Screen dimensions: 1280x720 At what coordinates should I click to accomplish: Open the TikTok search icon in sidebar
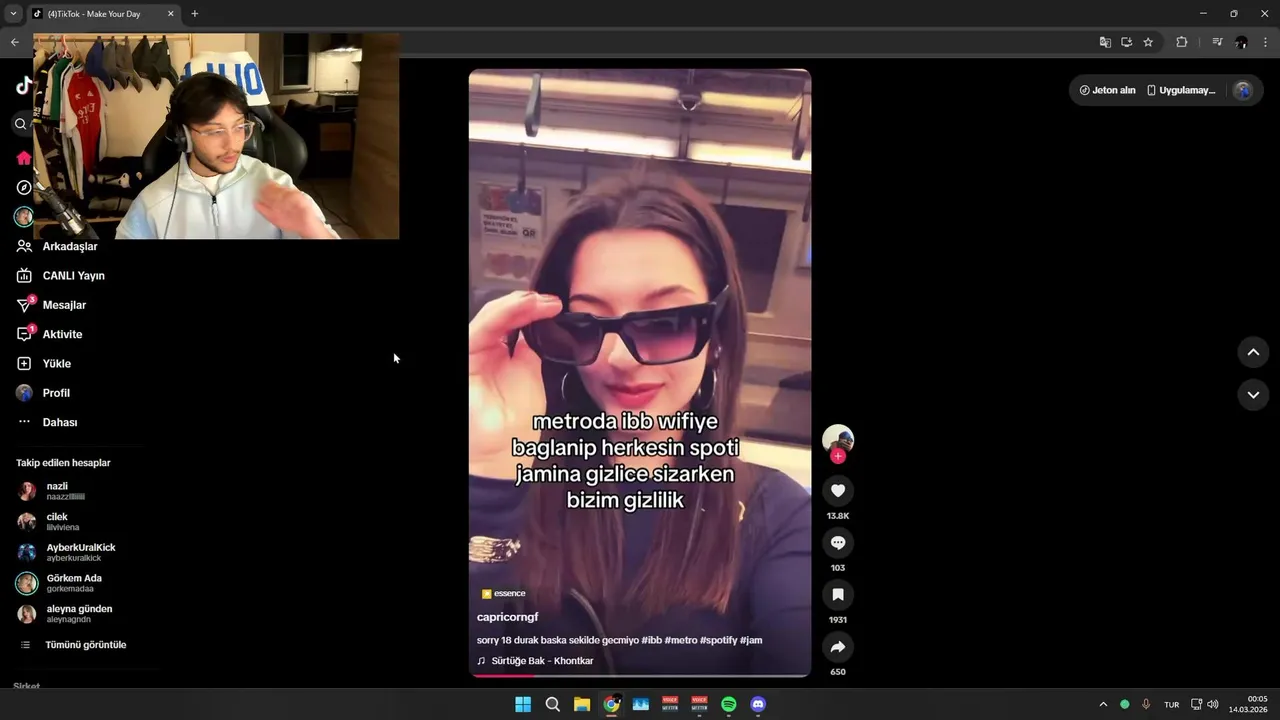[20, 124]
